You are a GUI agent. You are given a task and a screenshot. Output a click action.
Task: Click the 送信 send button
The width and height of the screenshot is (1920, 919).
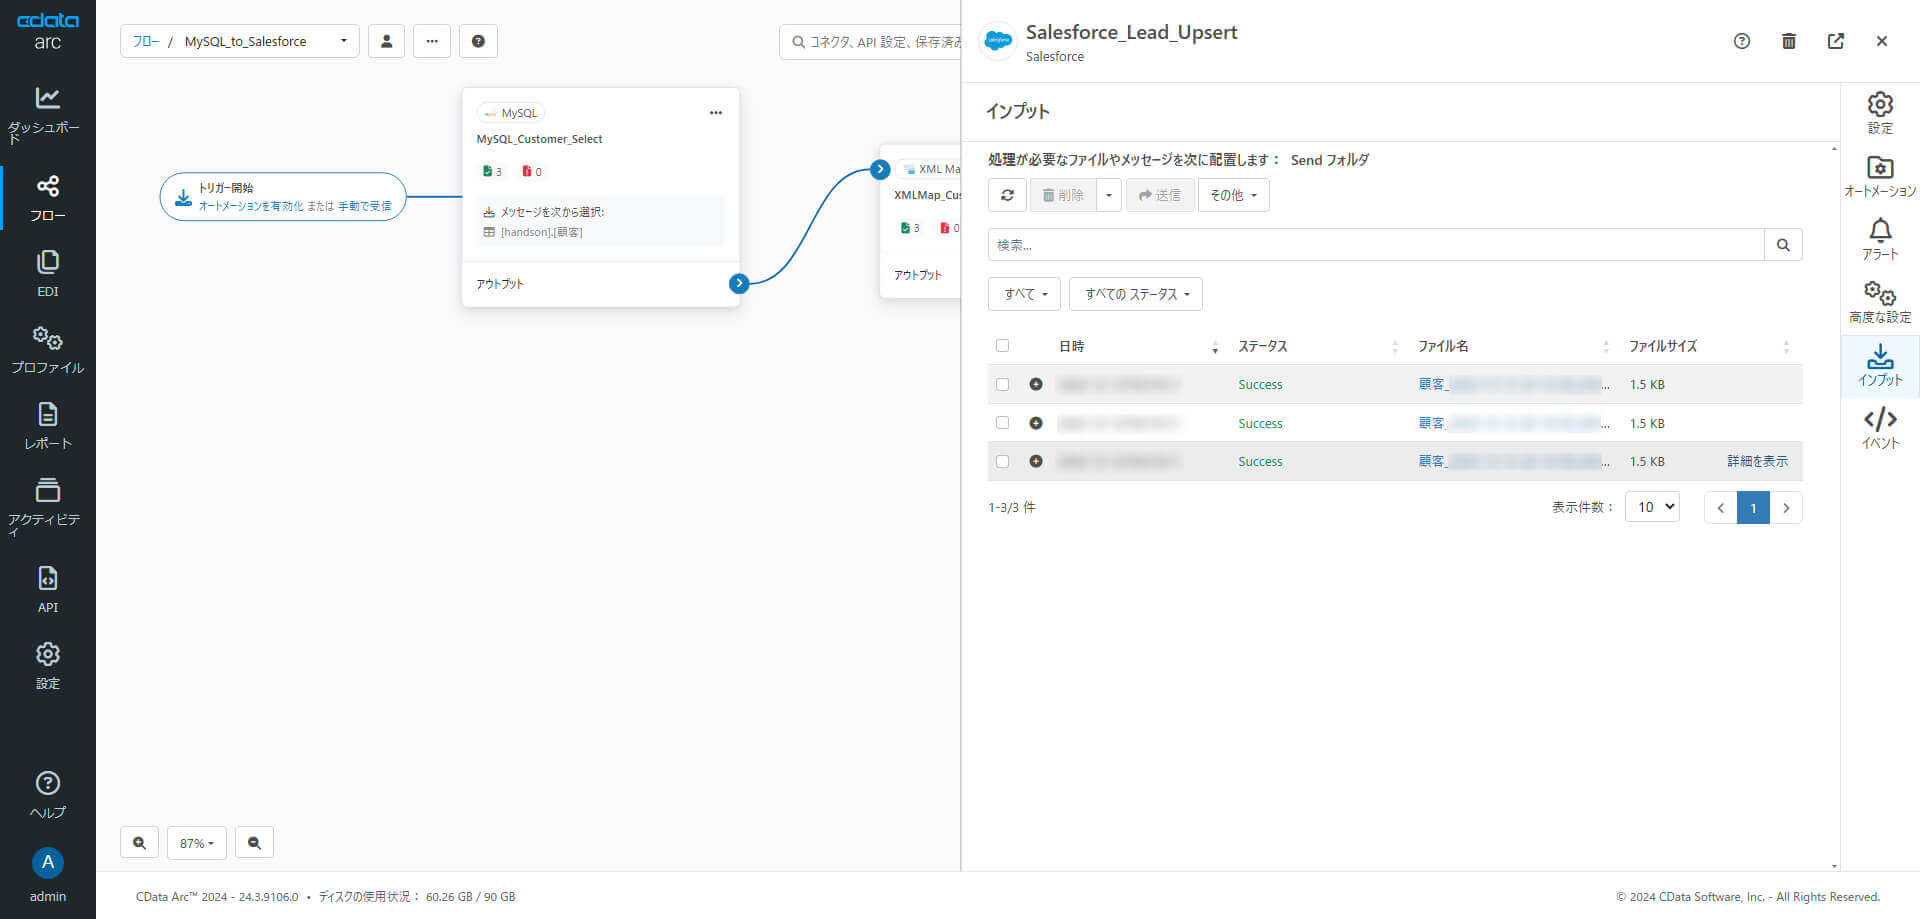1160,195
